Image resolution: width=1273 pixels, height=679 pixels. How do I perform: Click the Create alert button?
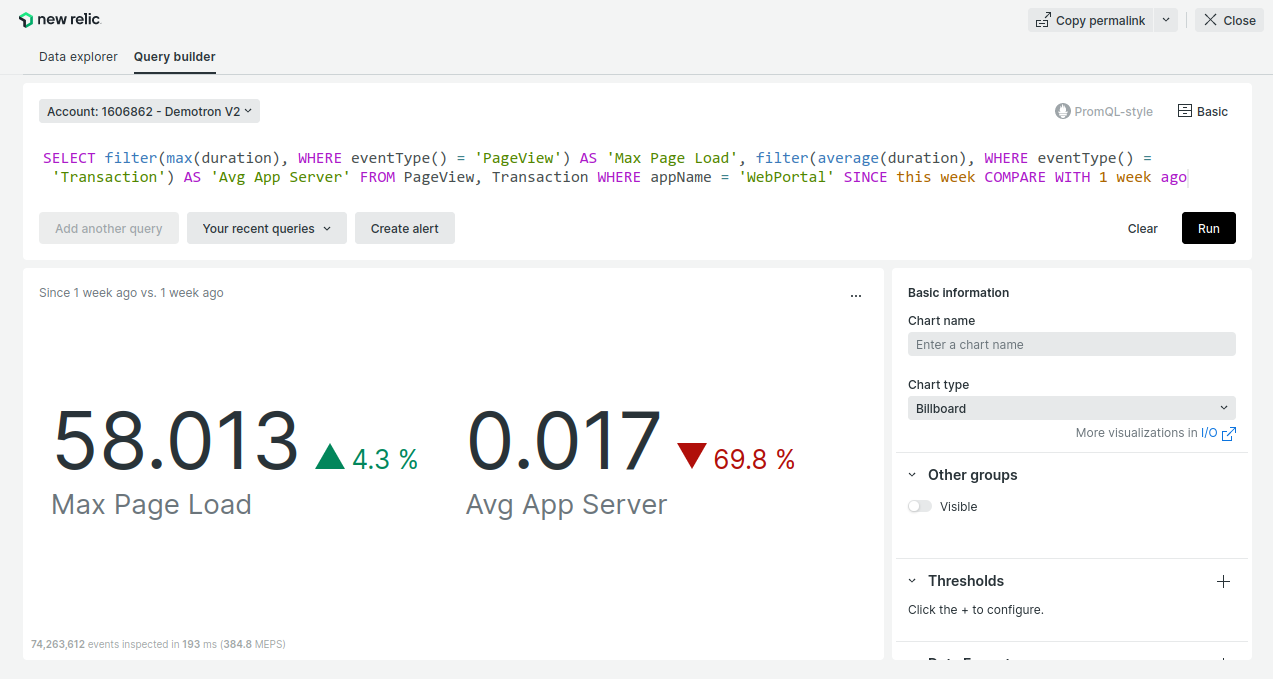404,228
